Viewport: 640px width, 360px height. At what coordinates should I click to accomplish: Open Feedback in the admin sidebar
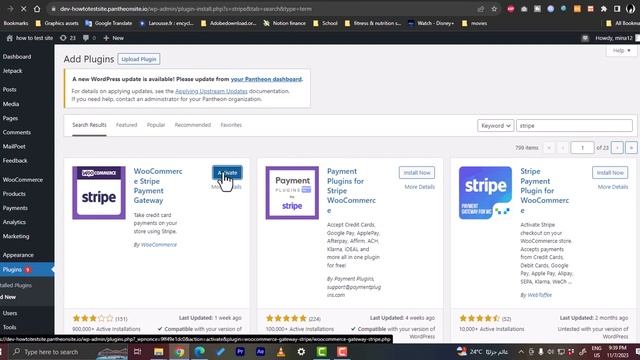pyautogui.click(x=15, y=161)
